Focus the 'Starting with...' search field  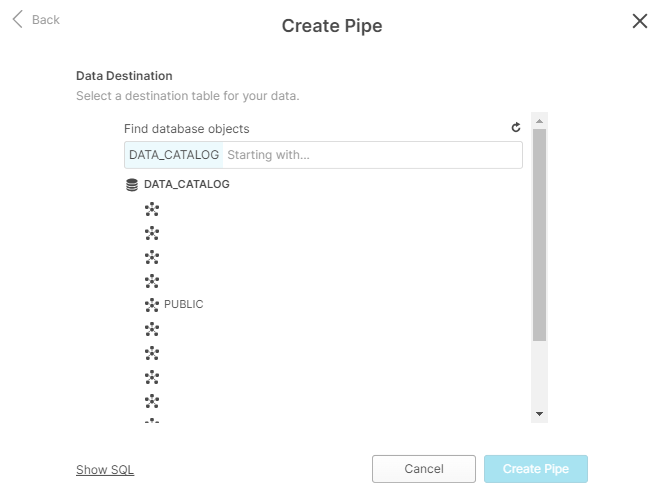tap(370, 155)
